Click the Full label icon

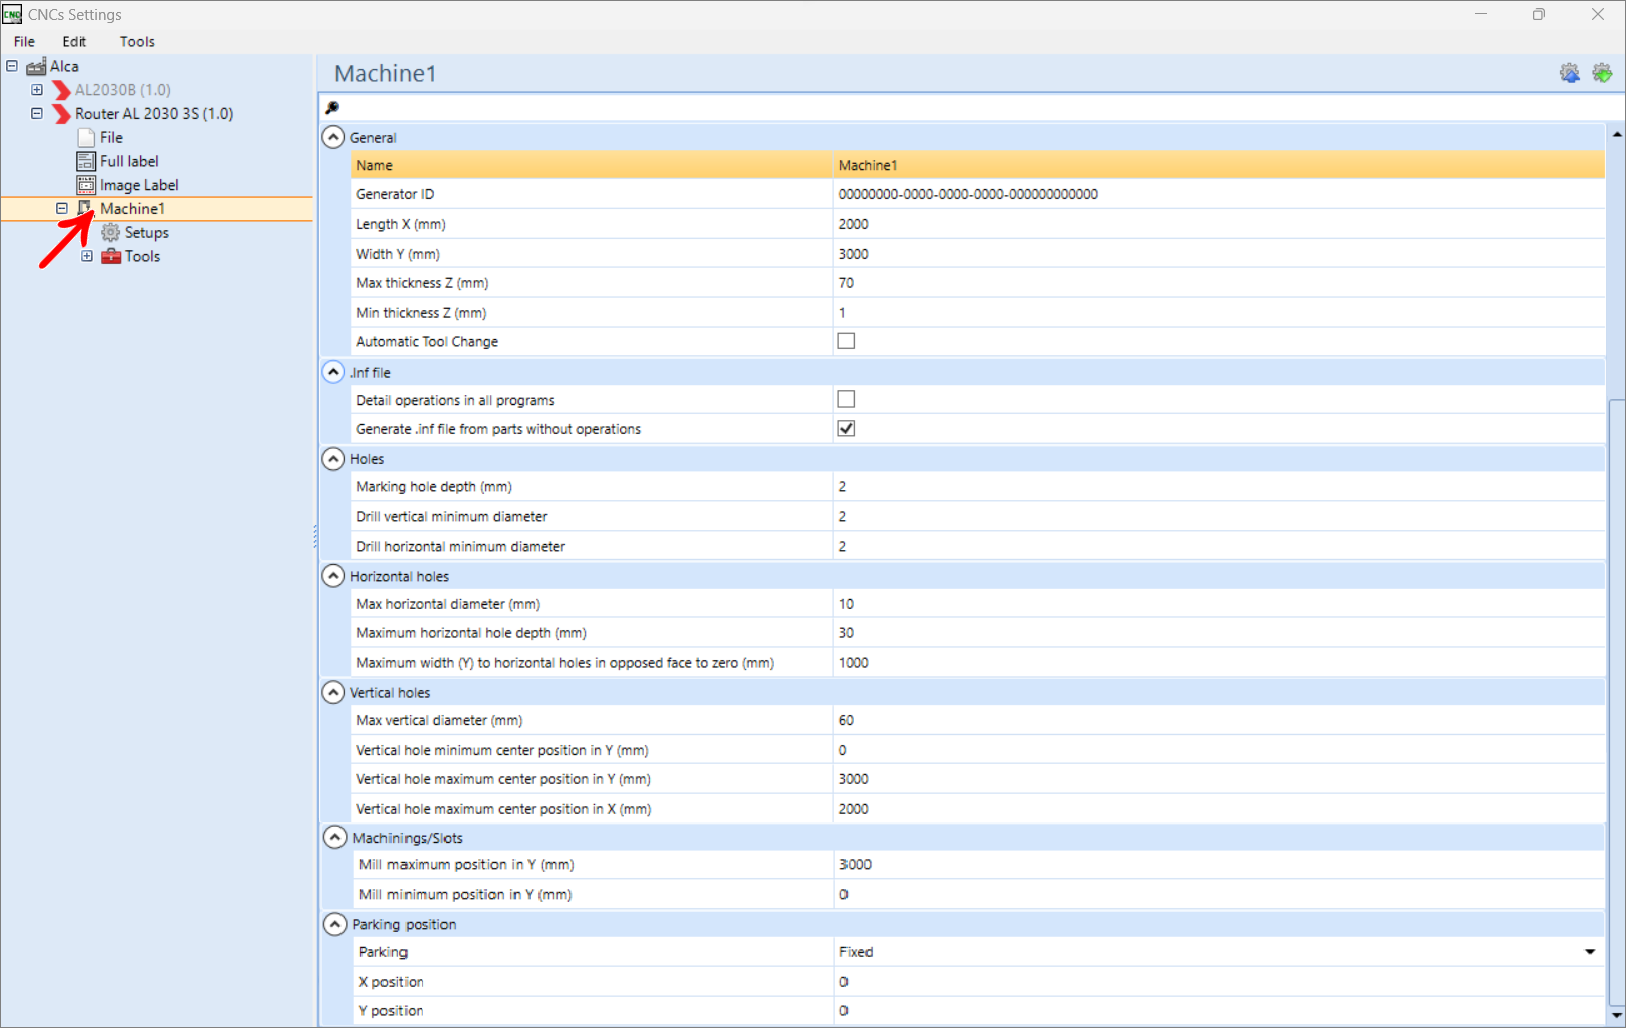86,161
